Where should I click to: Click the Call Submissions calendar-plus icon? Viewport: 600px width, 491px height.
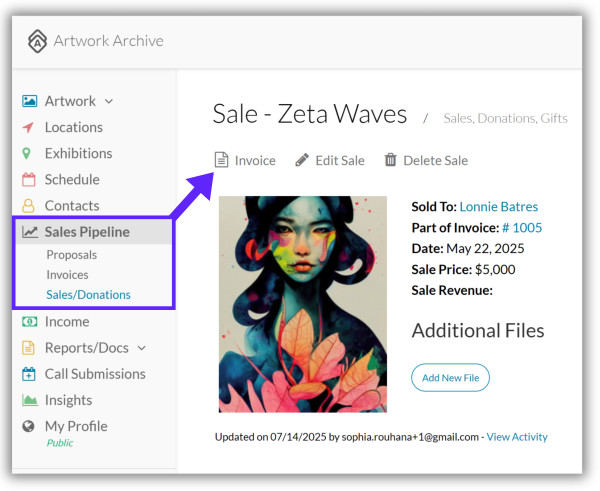(29, 374)
